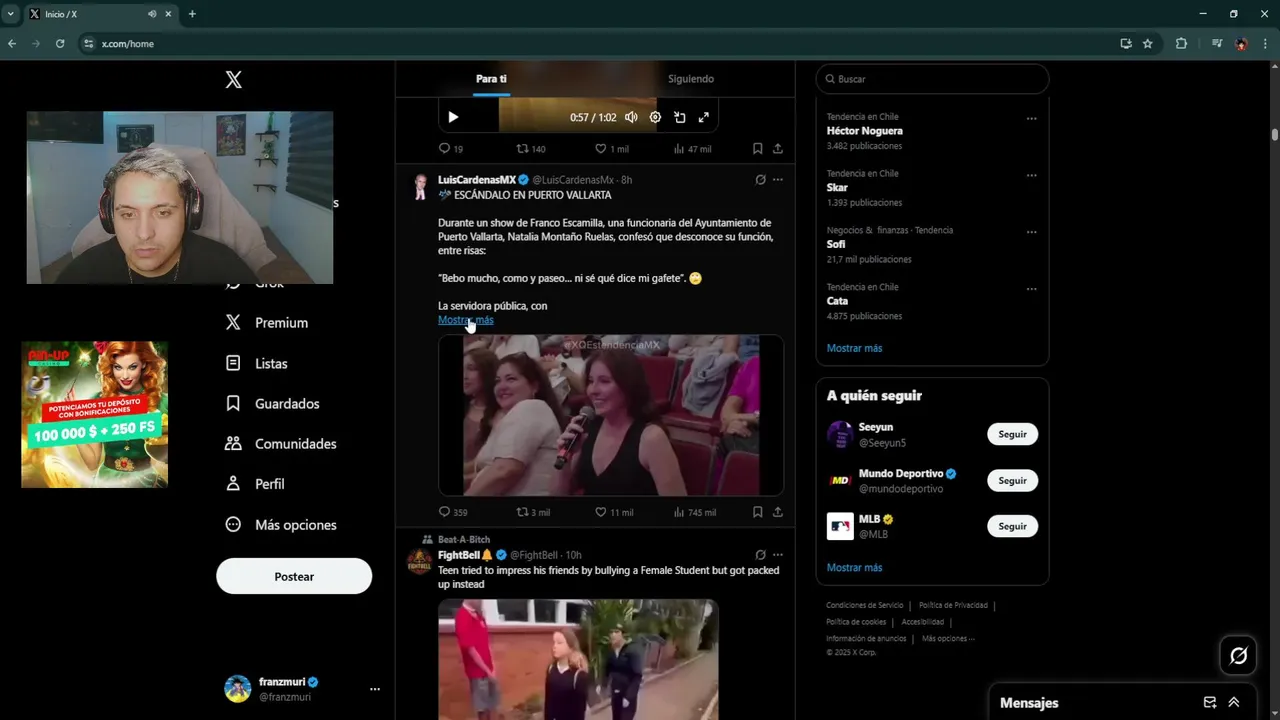
Task: Open options for Cata trend
Action: coord(1031,289)
